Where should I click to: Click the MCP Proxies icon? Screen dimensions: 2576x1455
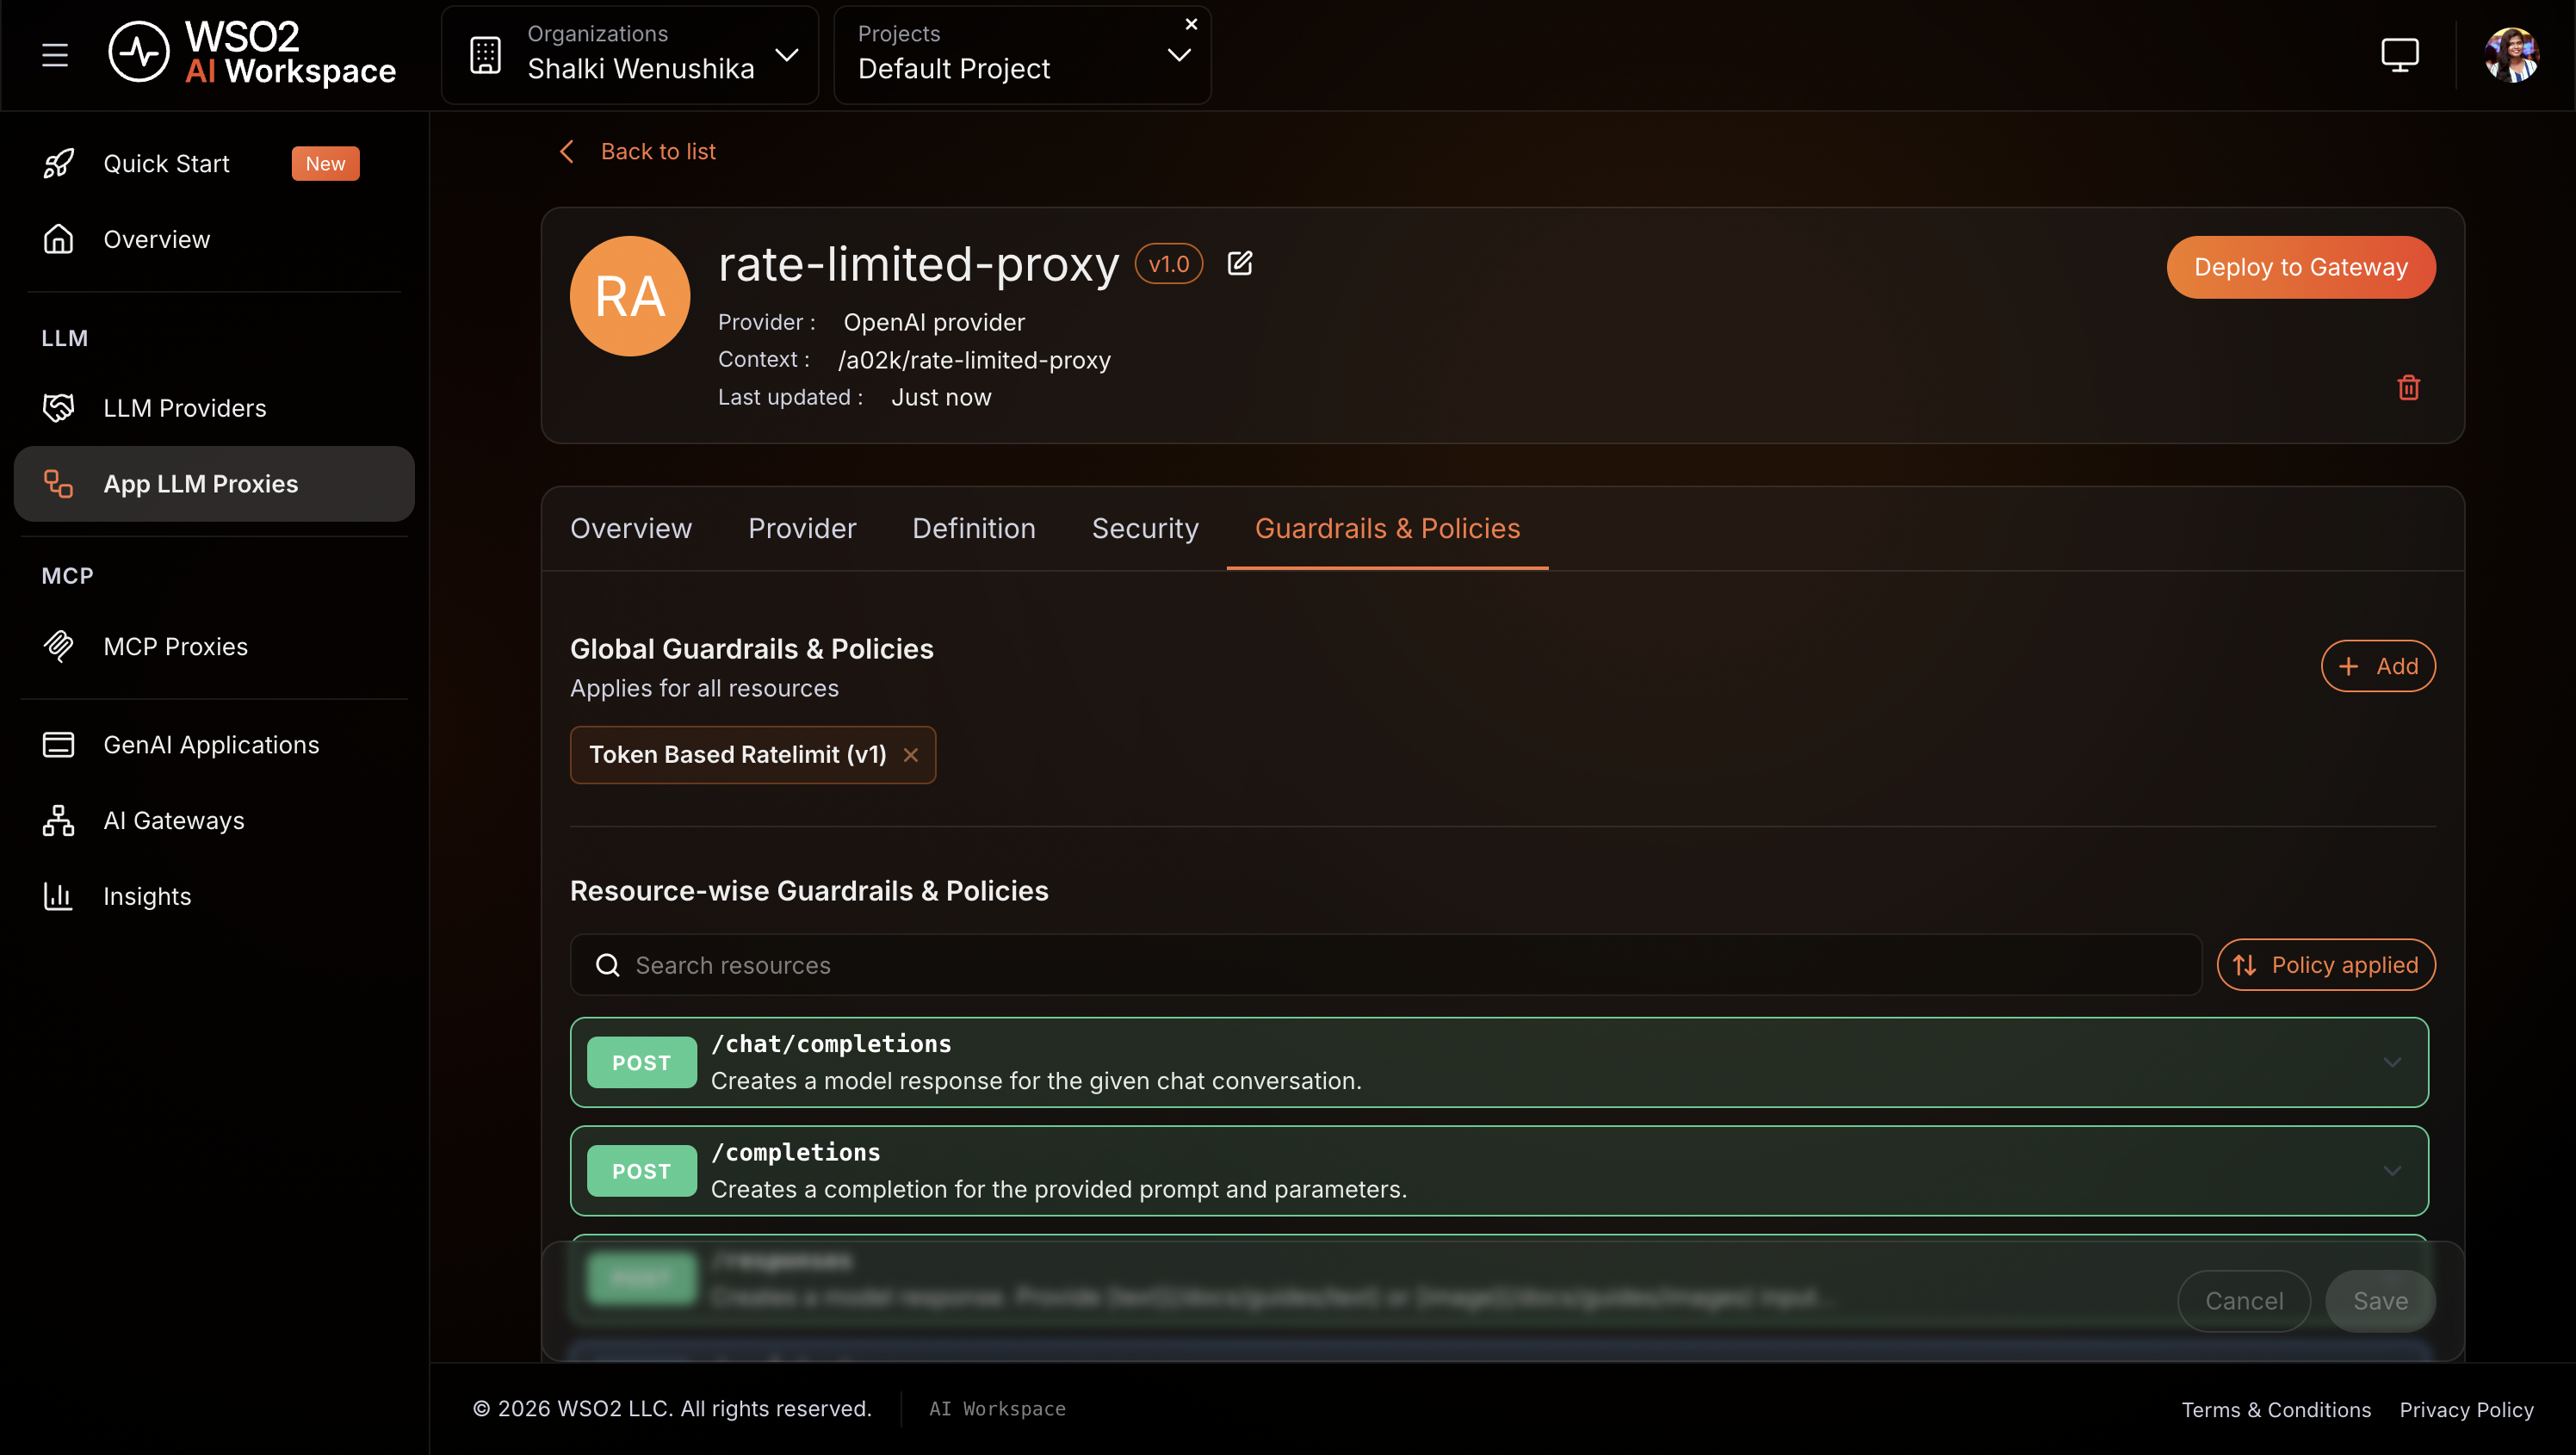click(x=58, y=646)
